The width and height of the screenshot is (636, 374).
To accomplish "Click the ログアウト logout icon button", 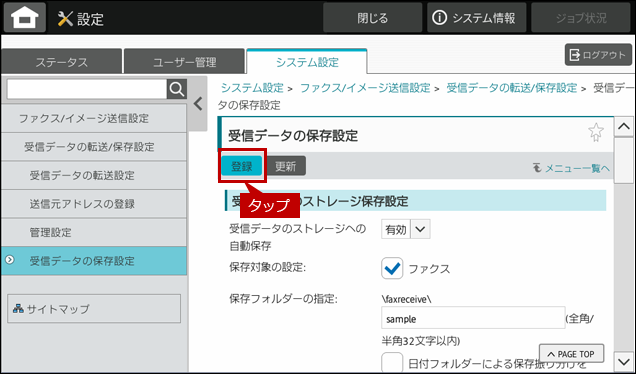I will (598, 55).
